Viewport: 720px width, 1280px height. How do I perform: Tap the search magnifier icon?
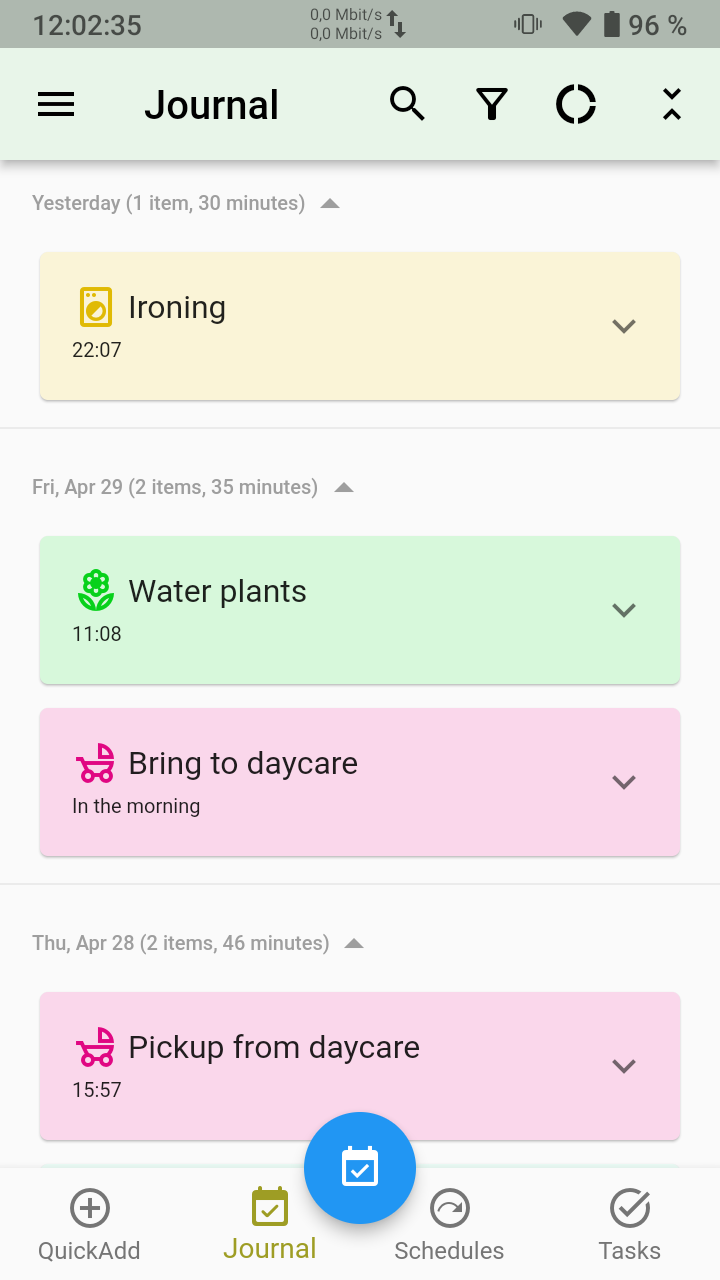point(407,104)
